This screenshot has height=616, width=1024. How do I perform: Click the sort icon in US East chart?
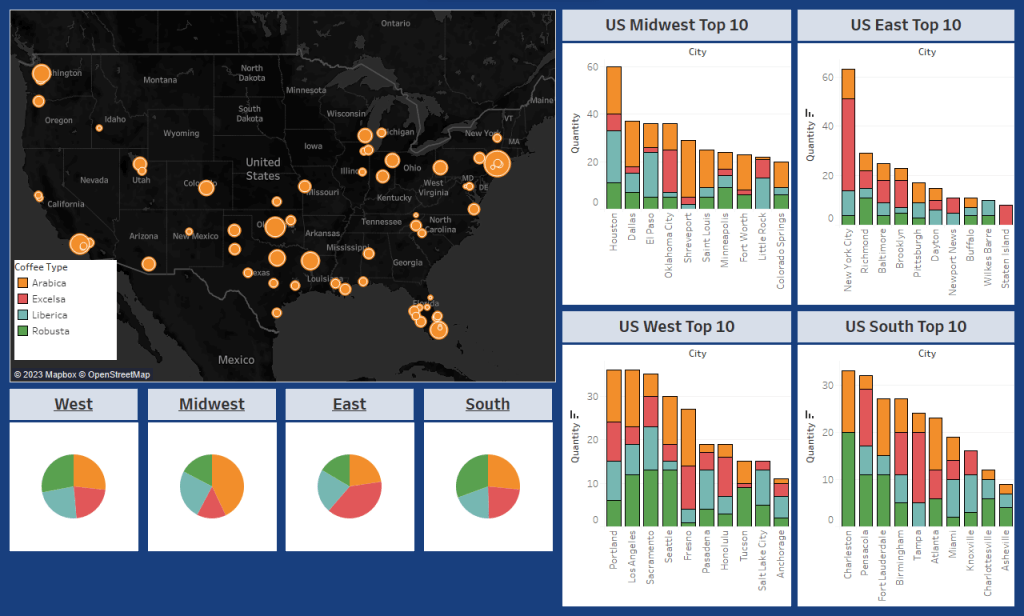click(809, 114)
